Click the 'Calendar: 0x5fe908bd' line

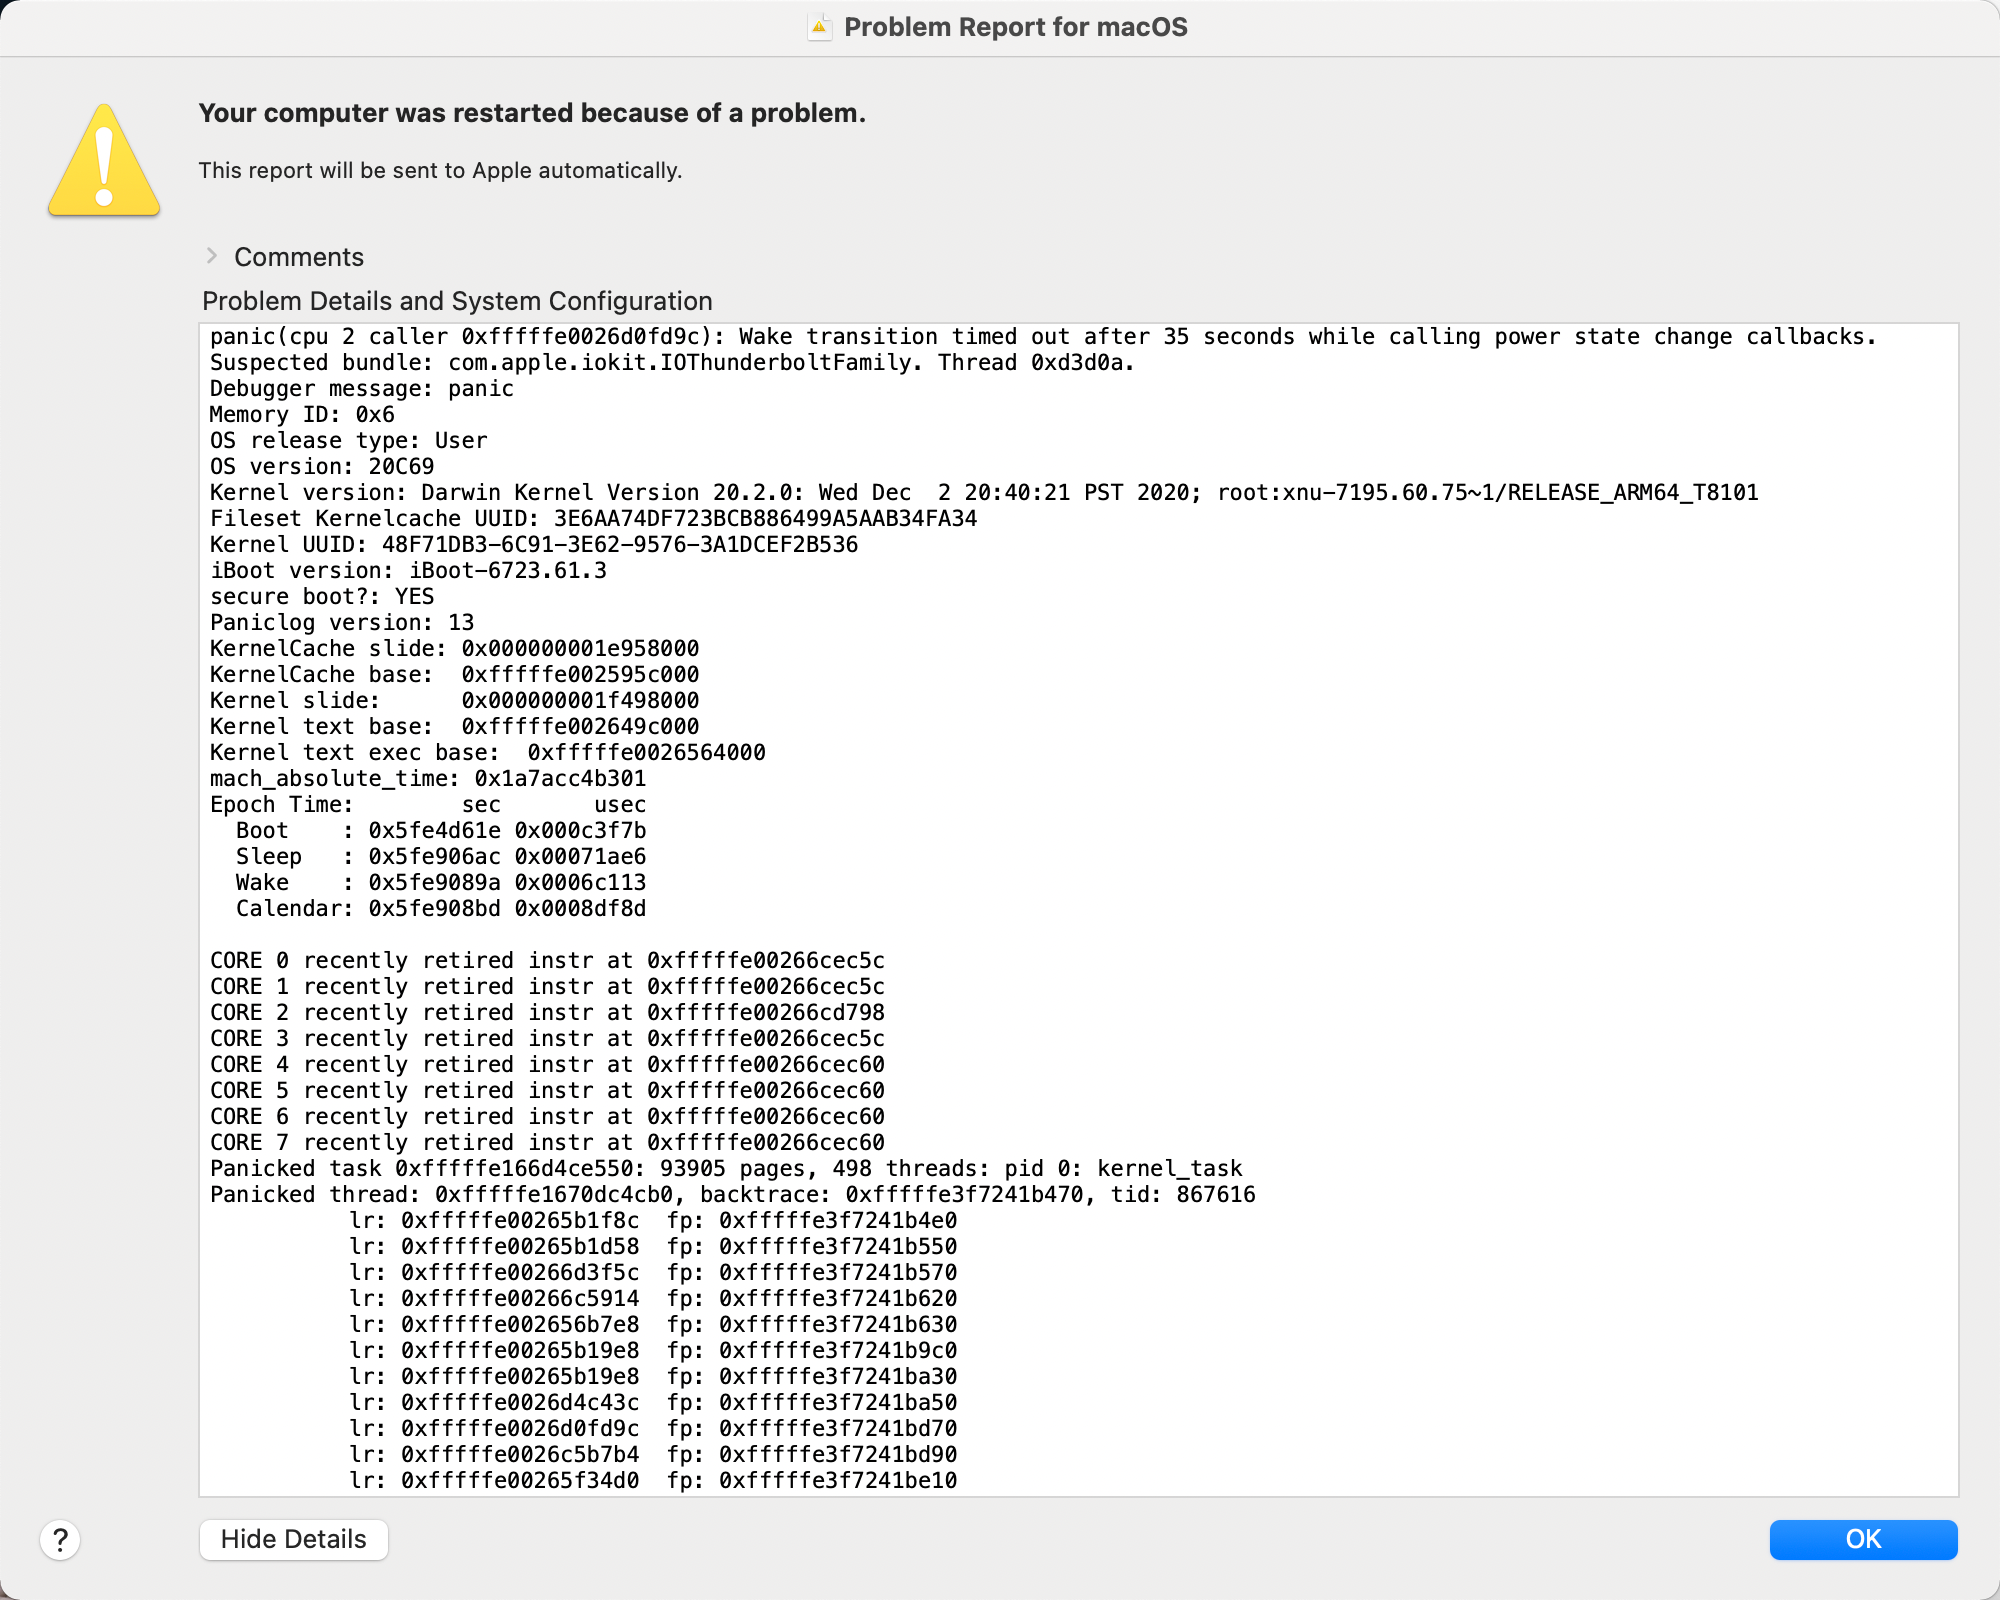pyautogui.click(x=441, y=909)
